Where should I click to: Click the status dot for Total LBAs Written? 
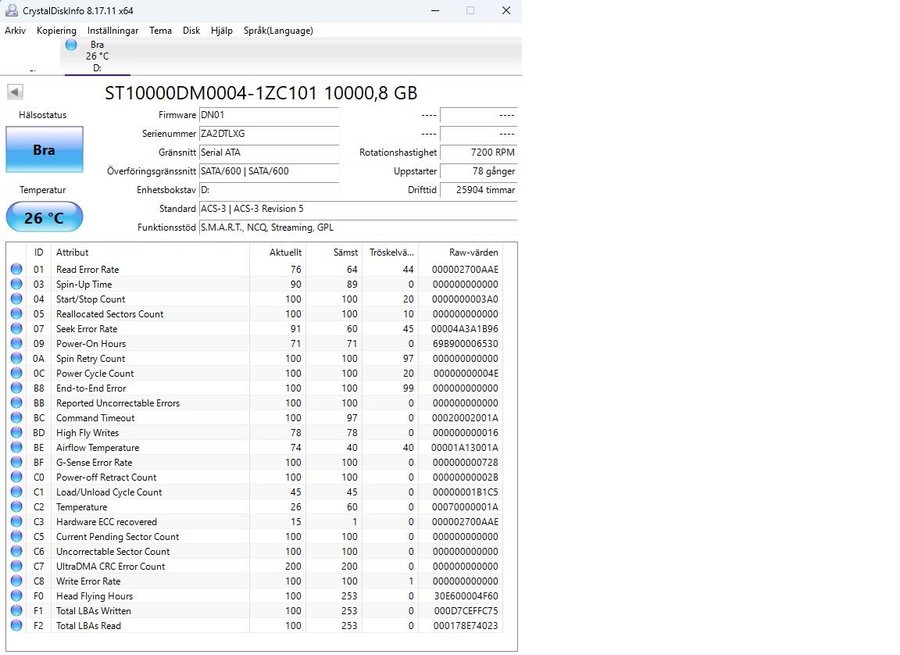pyautogui.click(x=16, y=611)
